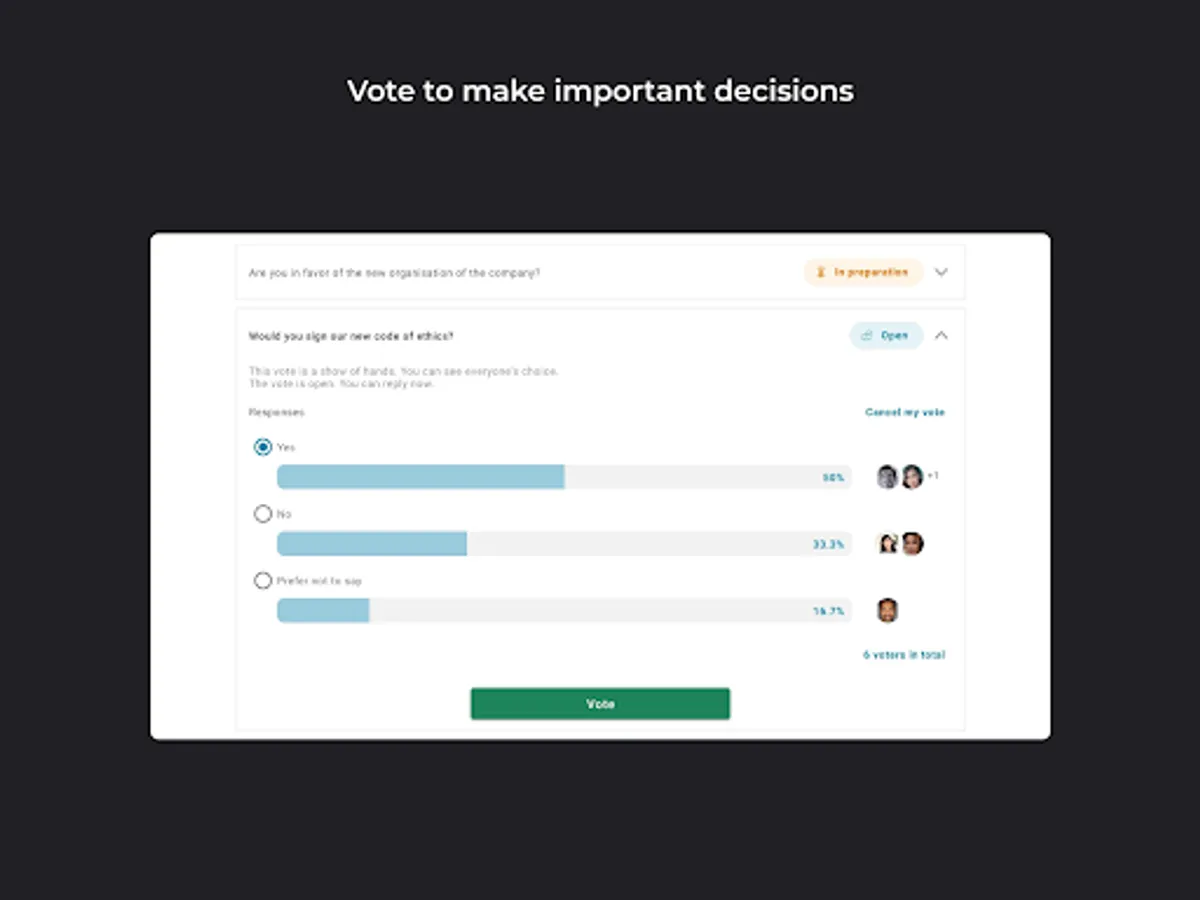
Task: Select the No radio button
Action: 263,514
